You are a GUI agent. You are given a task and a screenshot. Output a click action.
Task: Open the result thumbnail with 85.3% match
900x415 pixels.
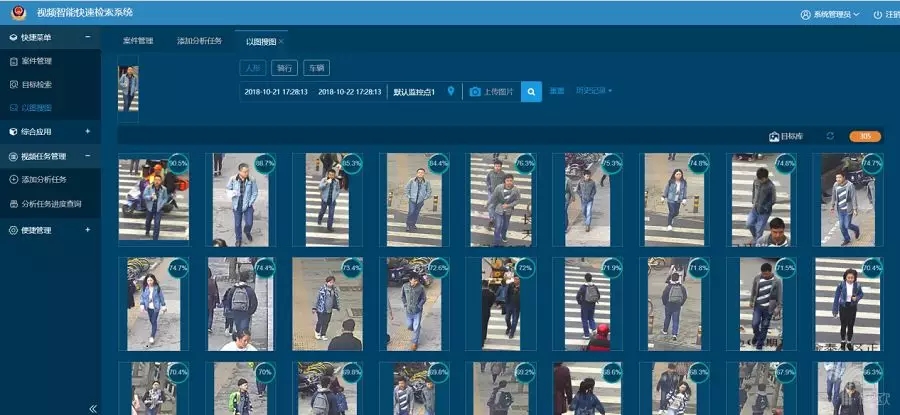(x=327, y=200)
